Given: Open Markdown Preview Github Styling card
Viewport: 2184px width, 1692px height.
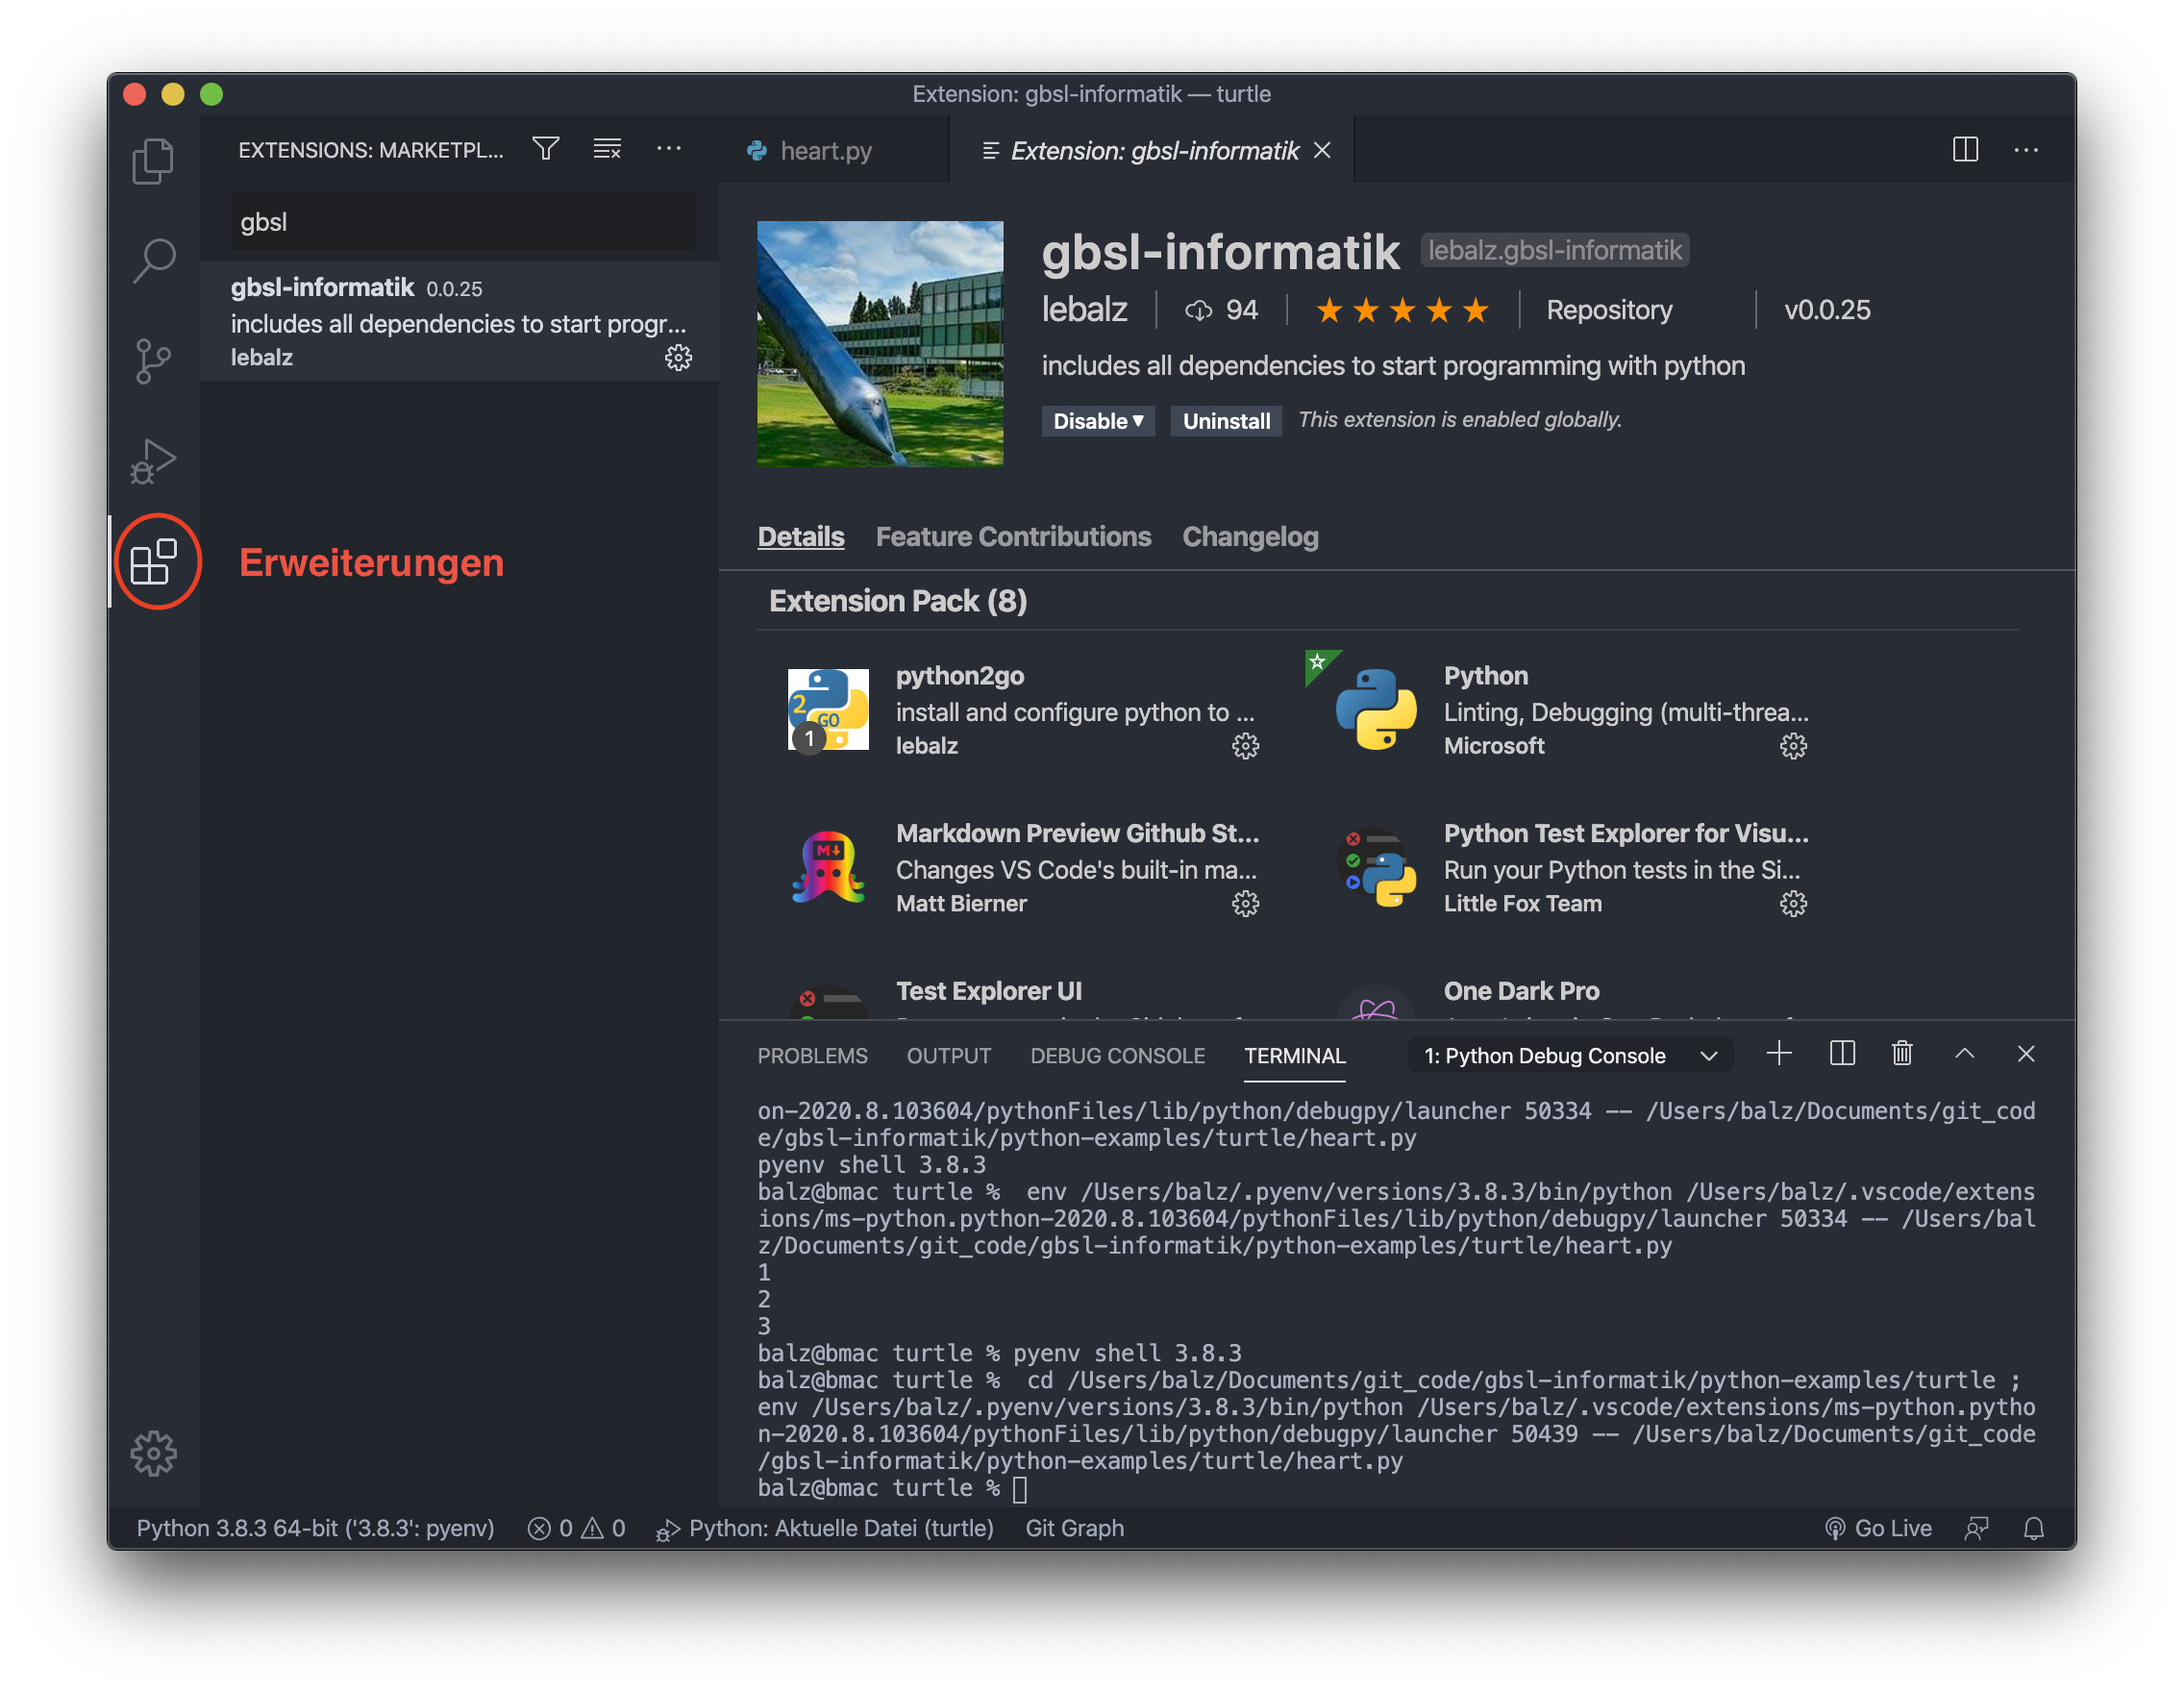Looking at the screenshot, I should point(1024,868).
